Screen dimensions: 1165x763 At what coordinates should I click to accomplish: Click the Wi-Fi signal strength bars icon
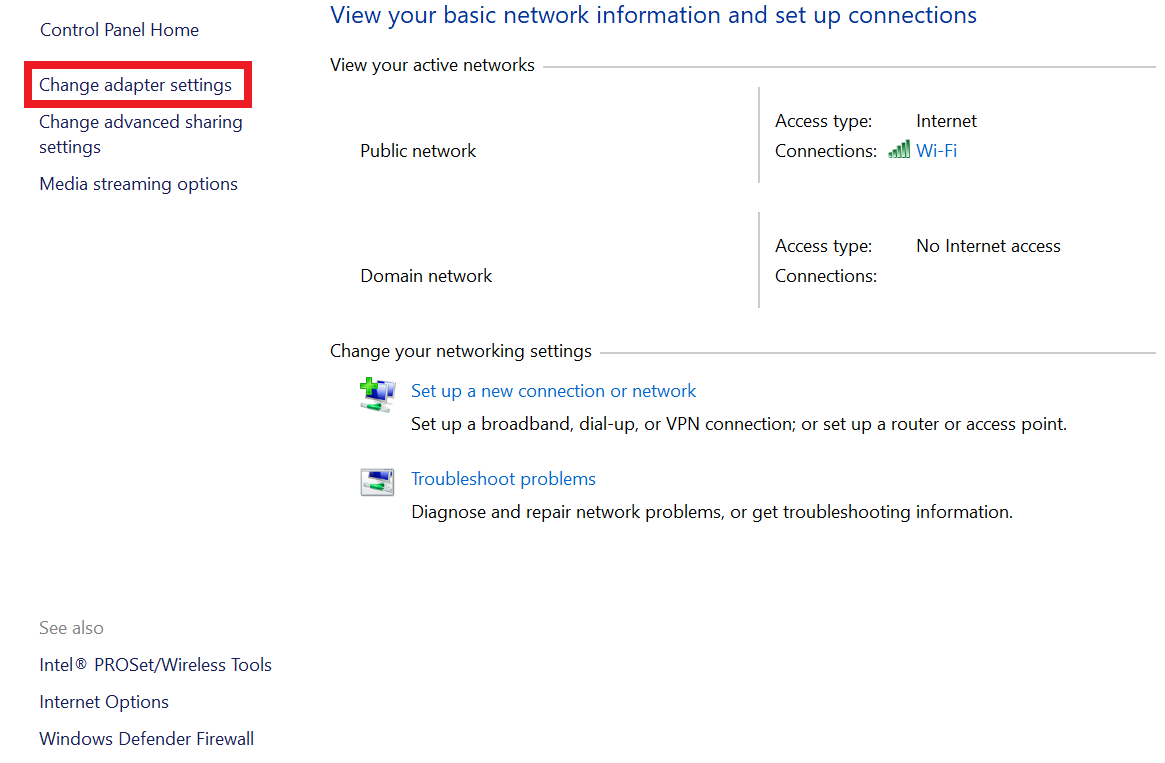pyautogui.click(x=898, y=151)
